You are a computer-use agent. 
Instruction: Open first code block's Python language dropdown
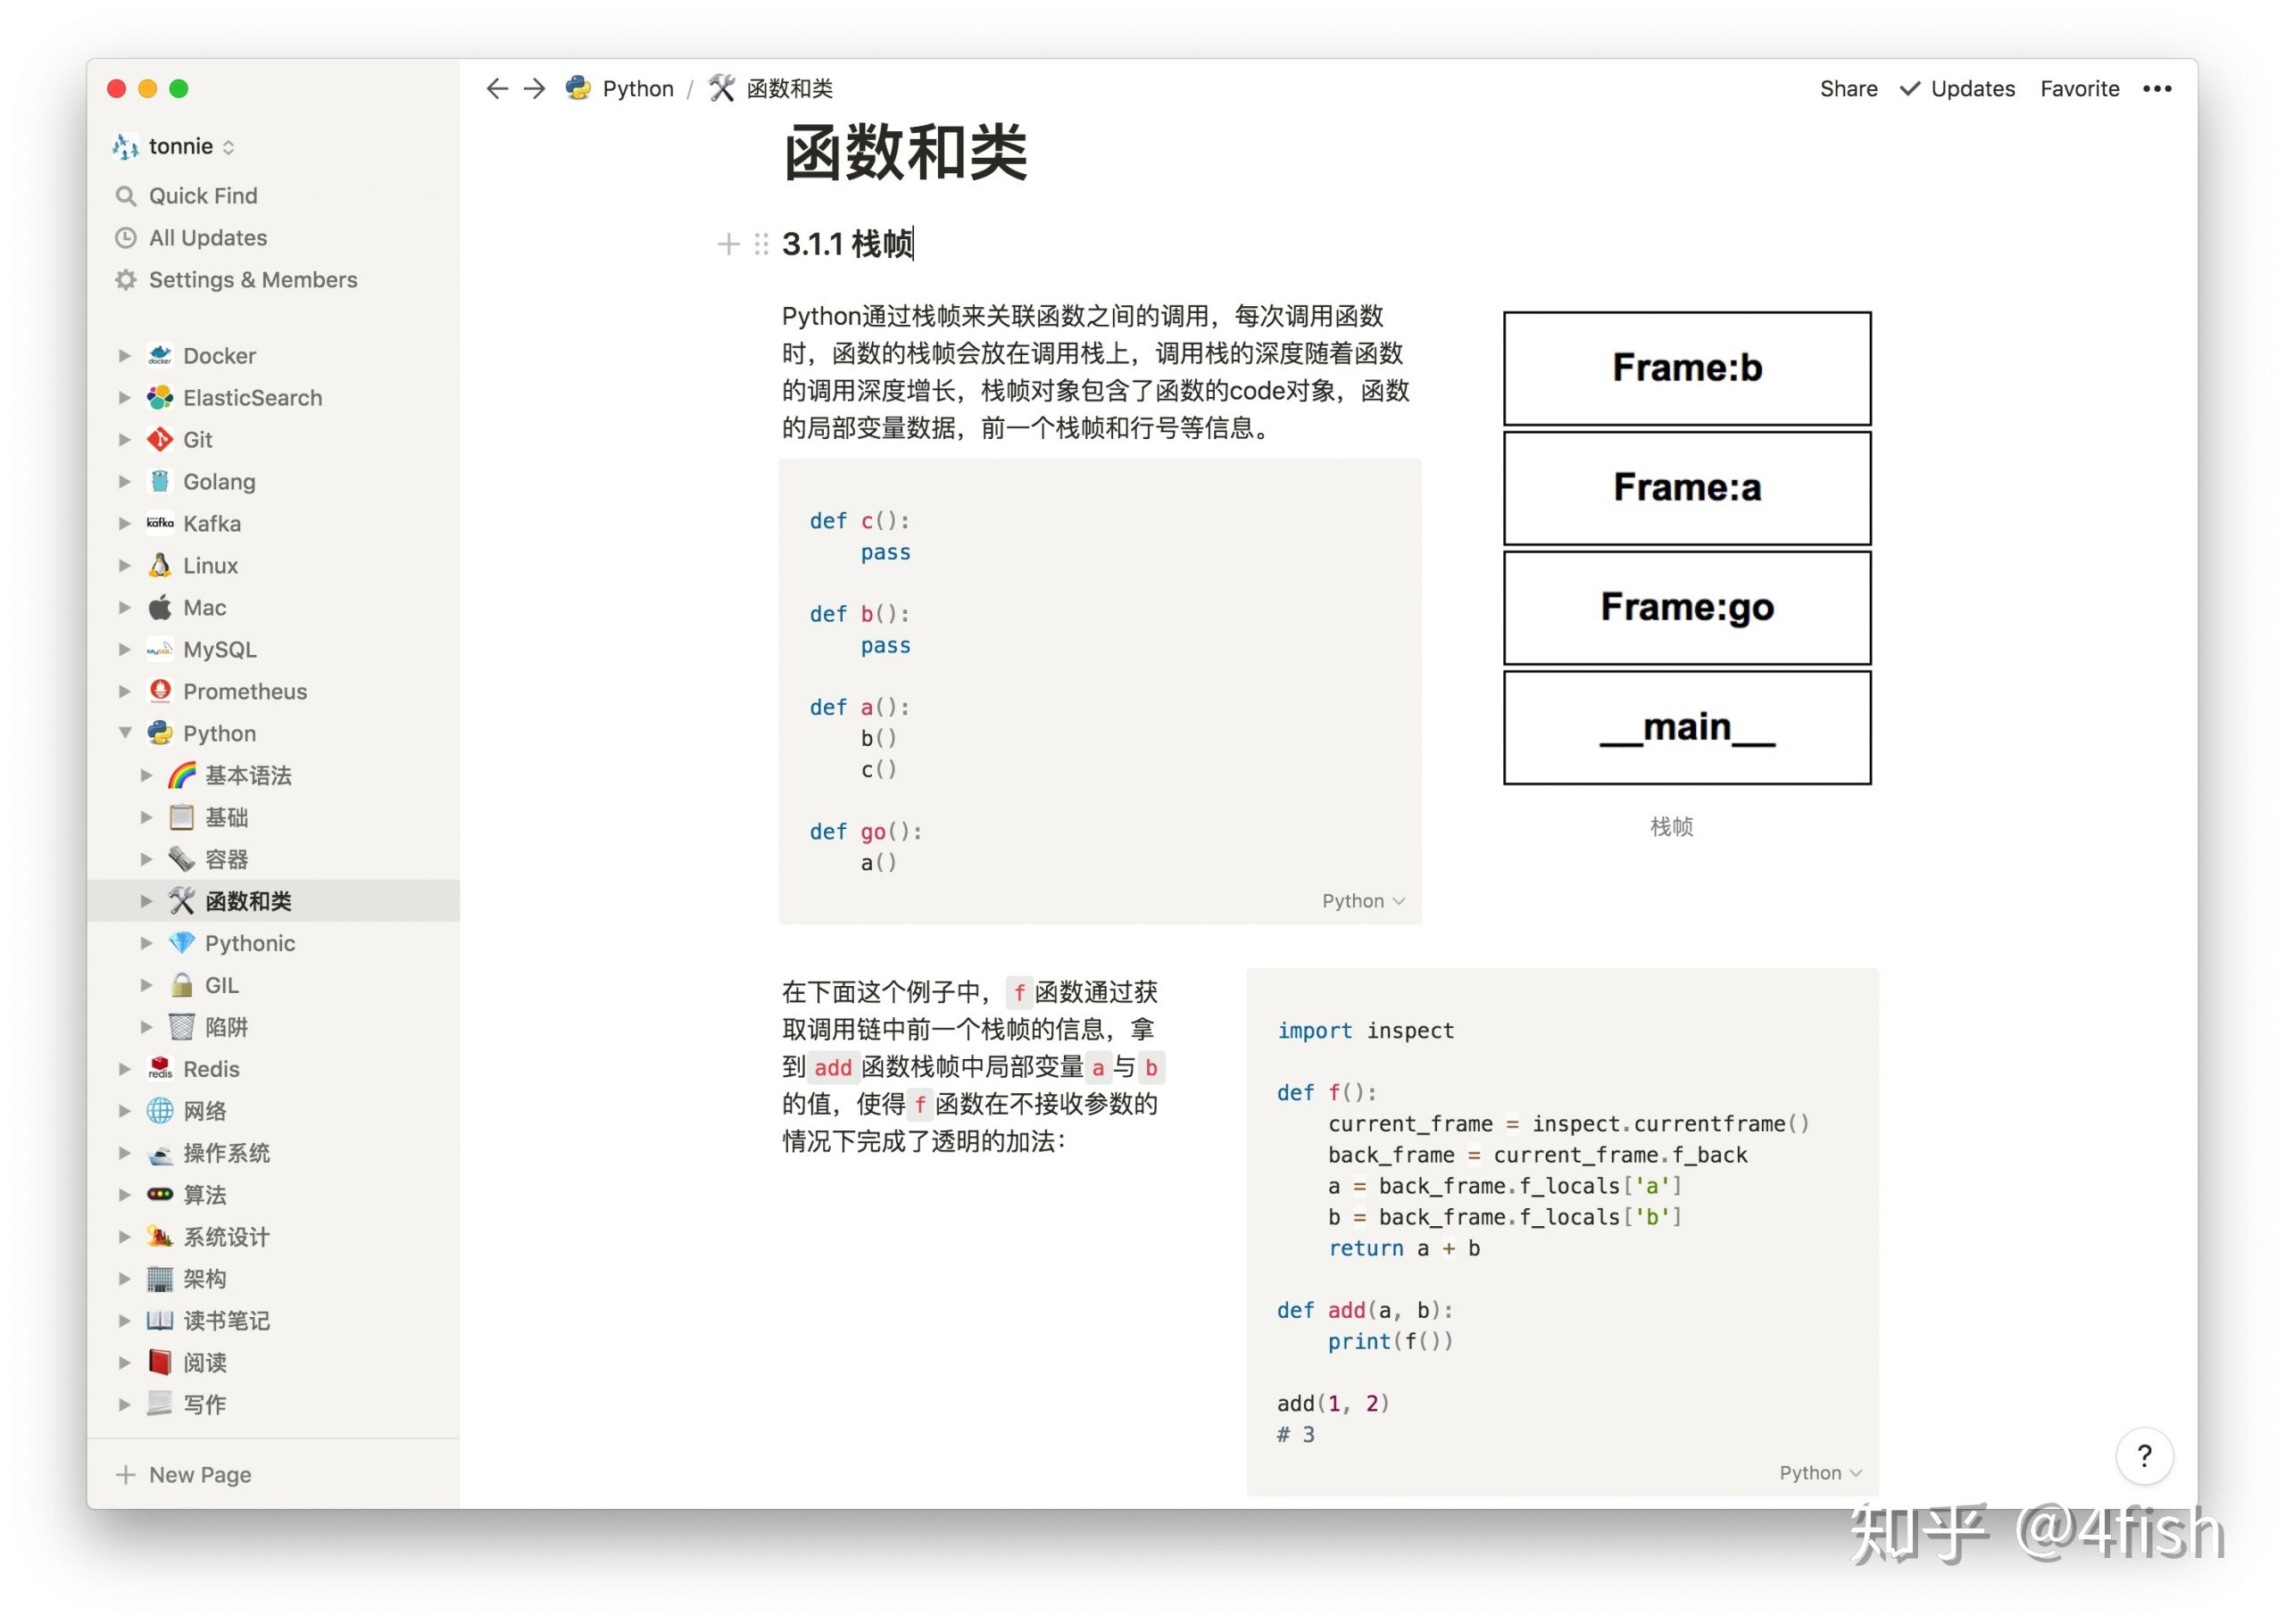(1364, 902)
